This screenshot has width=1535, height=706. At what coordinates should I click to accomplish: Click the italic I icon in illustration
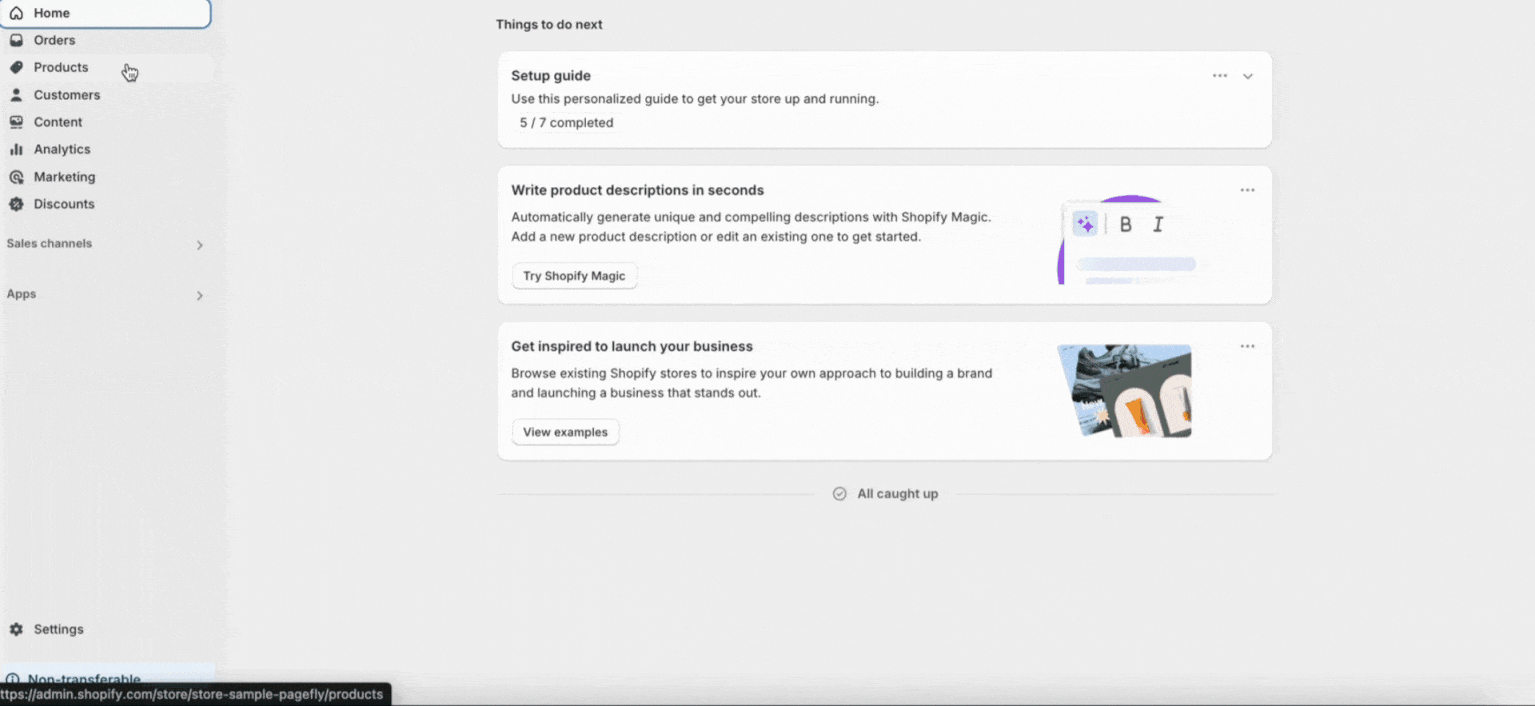tap(1158, 224)
